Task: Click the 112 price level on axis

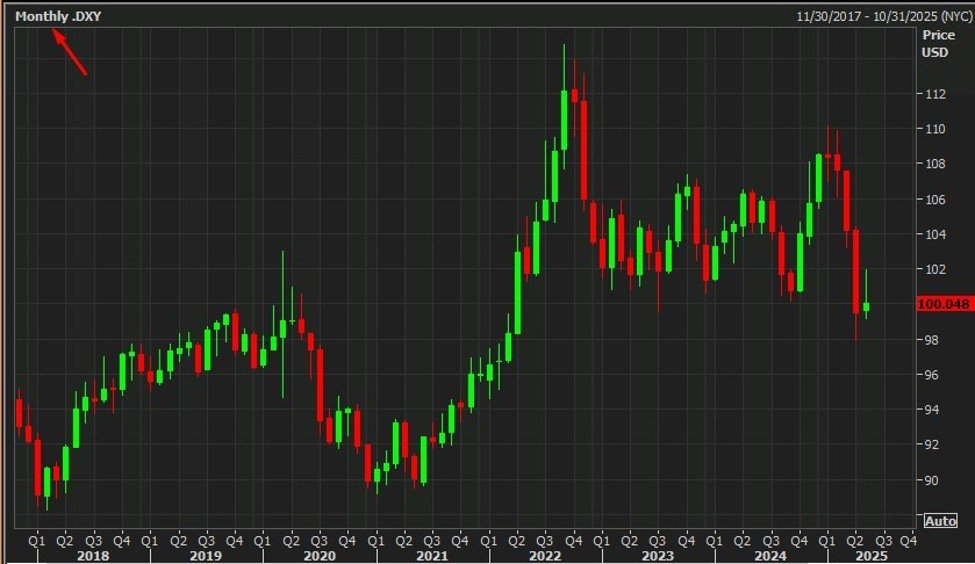Action: [936, 94]
